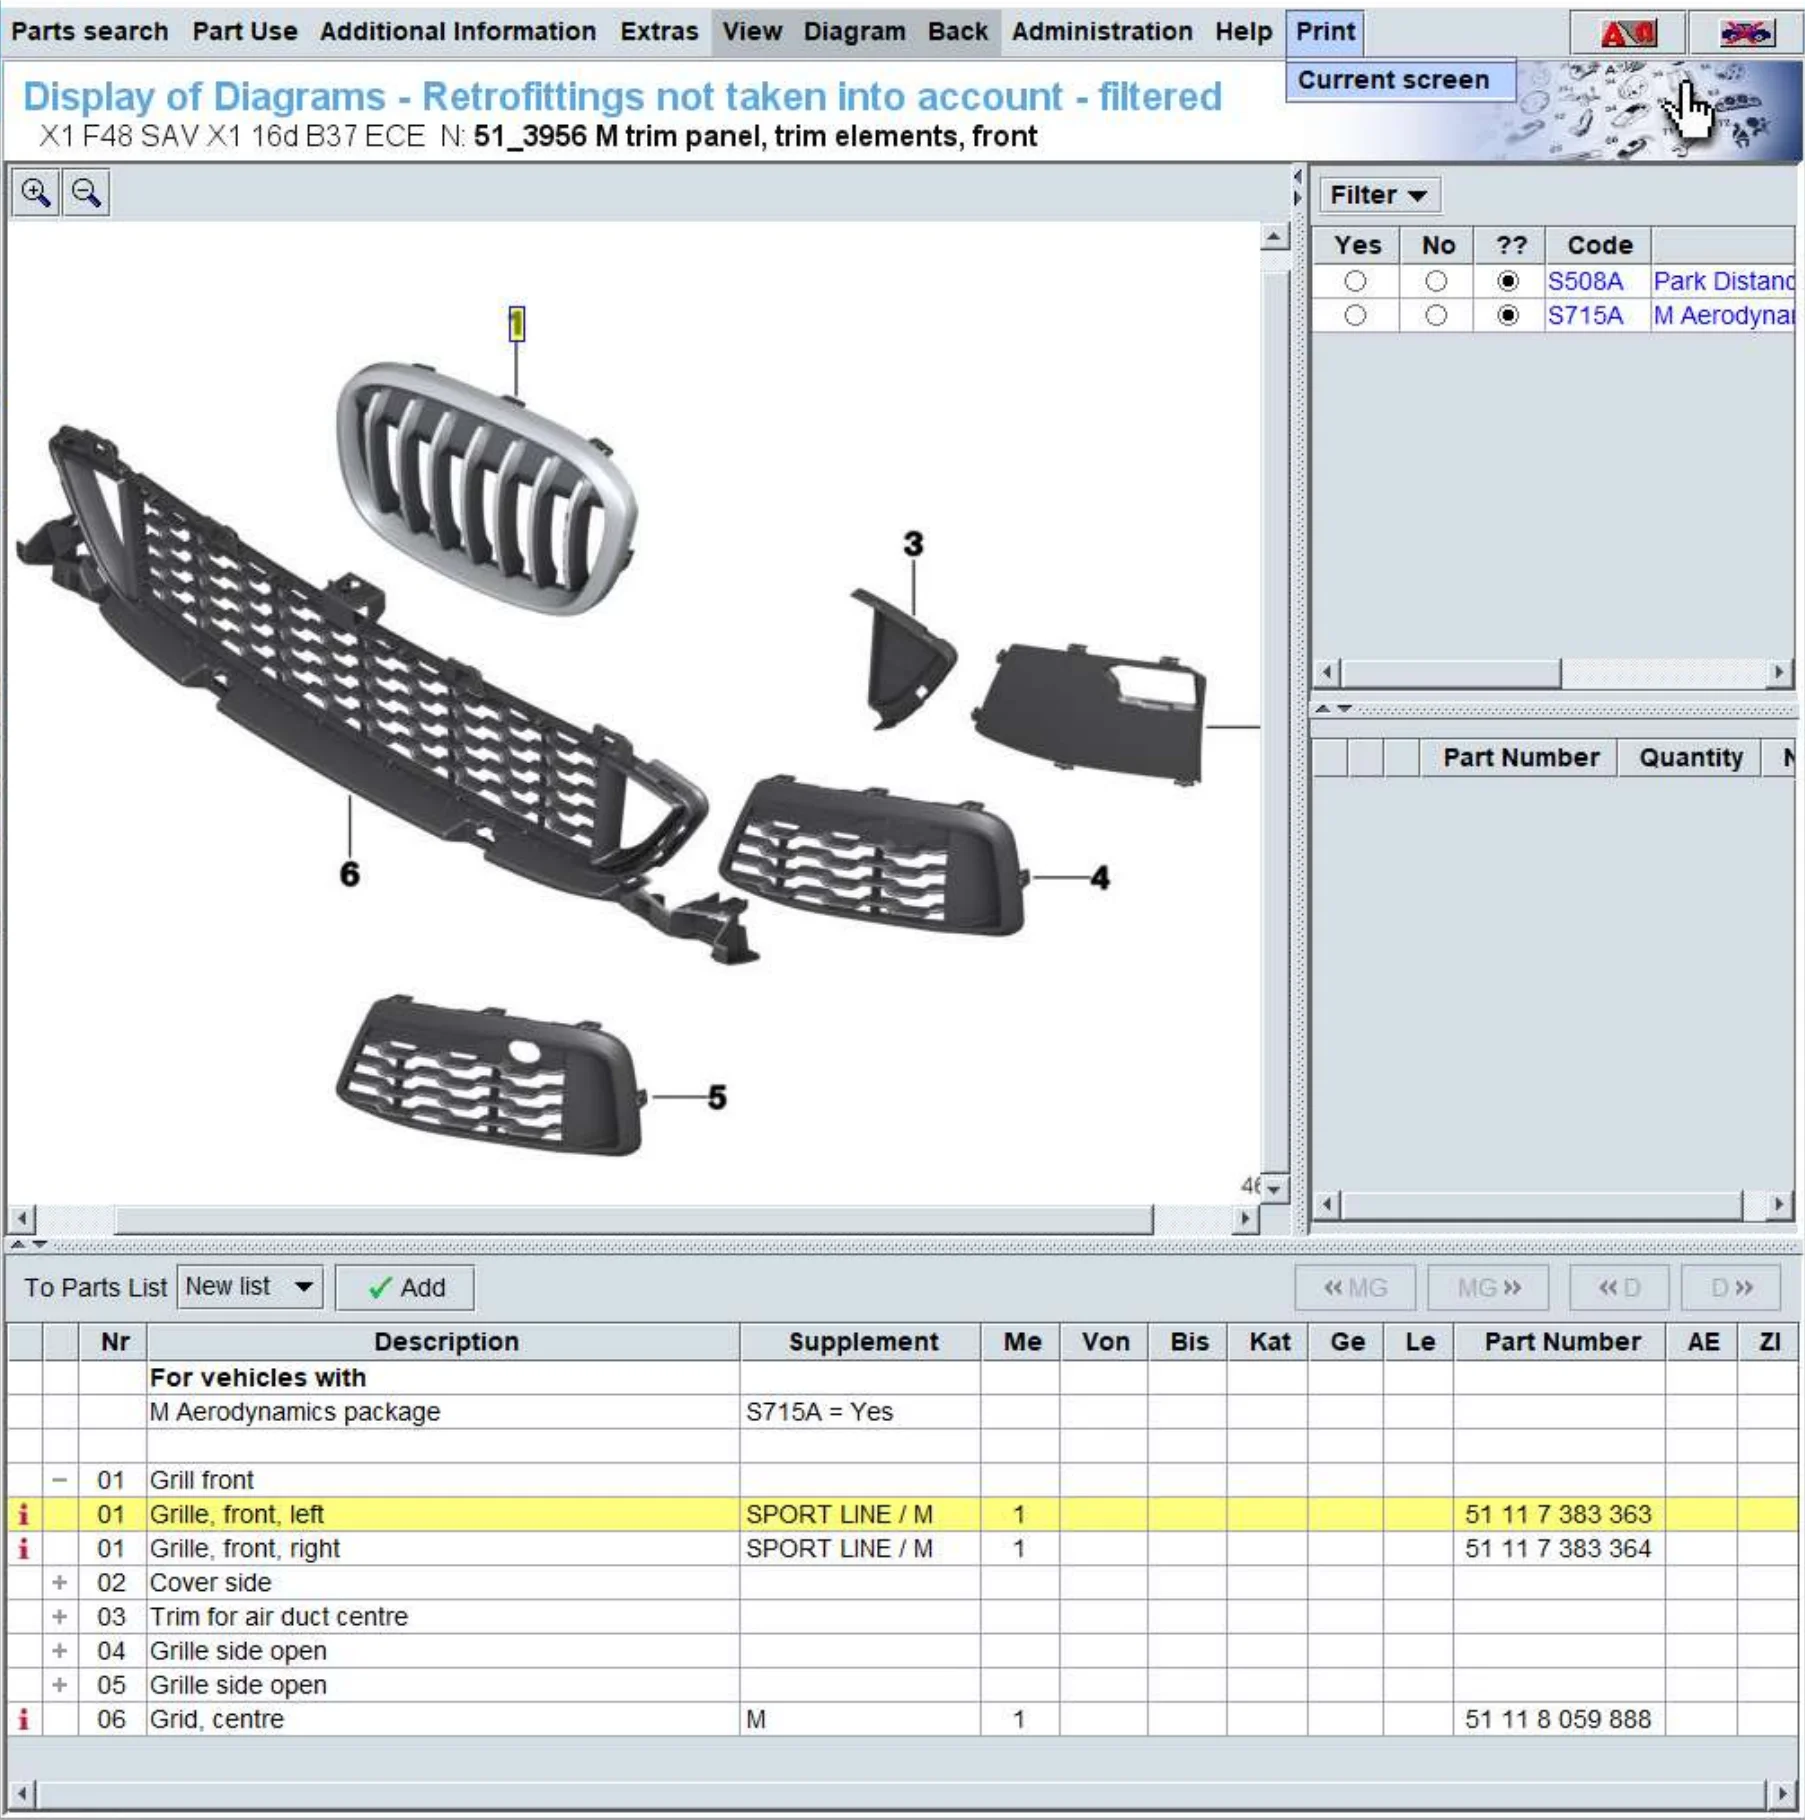This screenshot has height=1820, width=1805.
Task: Click part number 51 11 7 383 363
Action: (x=1558, y=1514)
